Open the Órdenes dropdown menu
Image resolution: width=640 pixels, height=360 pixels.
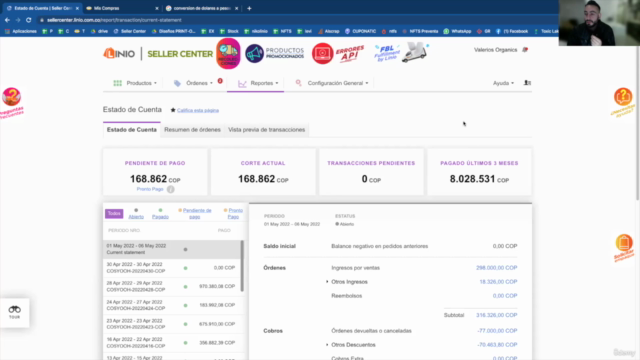pyautogui.click(x=193, y=83)
